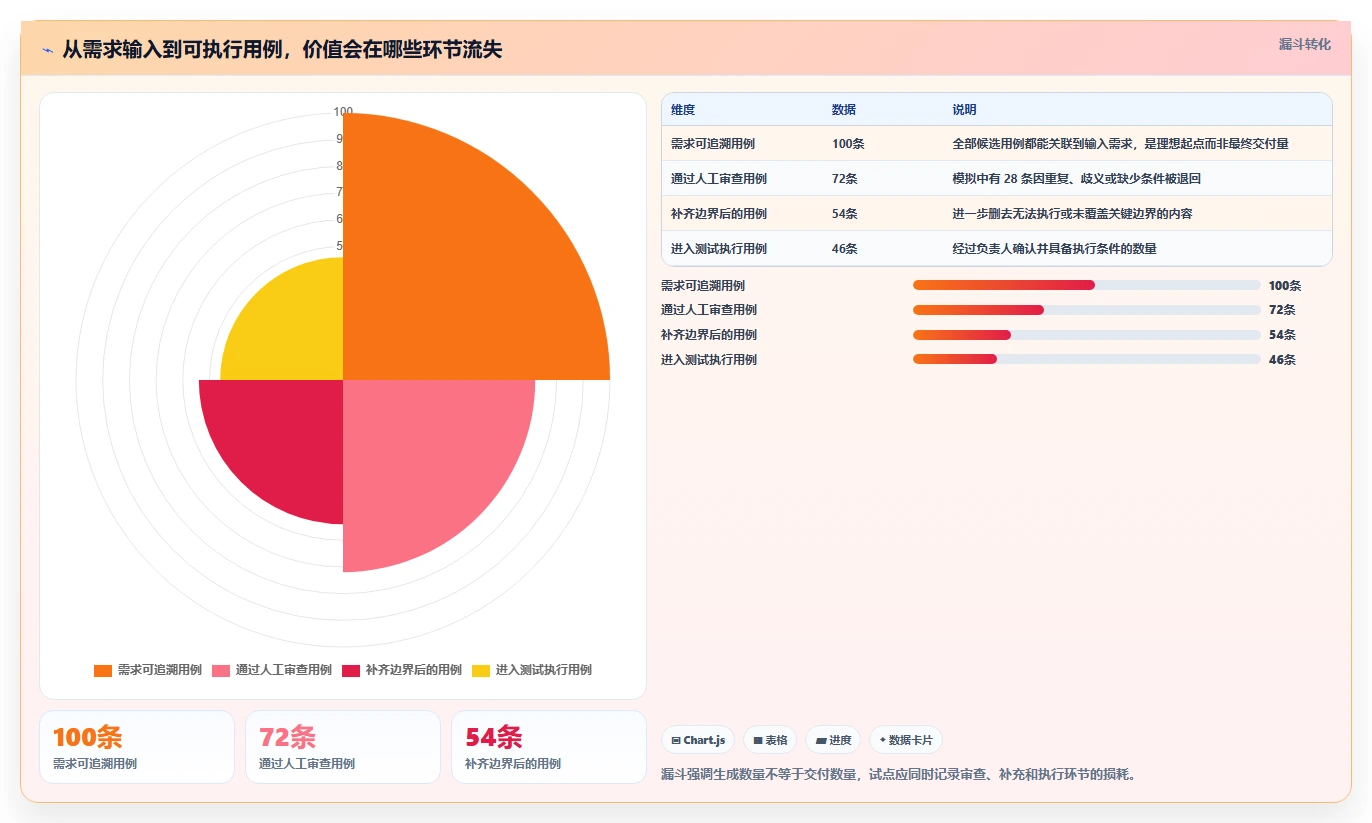
Task: Click the yellow legend color box
Action: [x=481, y=671]
